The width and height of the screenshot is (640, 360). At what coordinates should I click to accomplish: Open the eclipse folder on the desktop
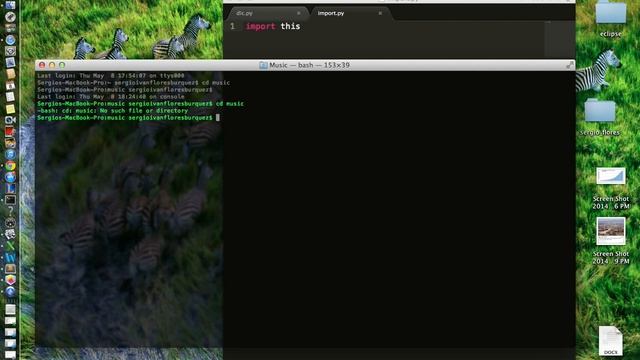pyautogui.click(x=611, y=14)
